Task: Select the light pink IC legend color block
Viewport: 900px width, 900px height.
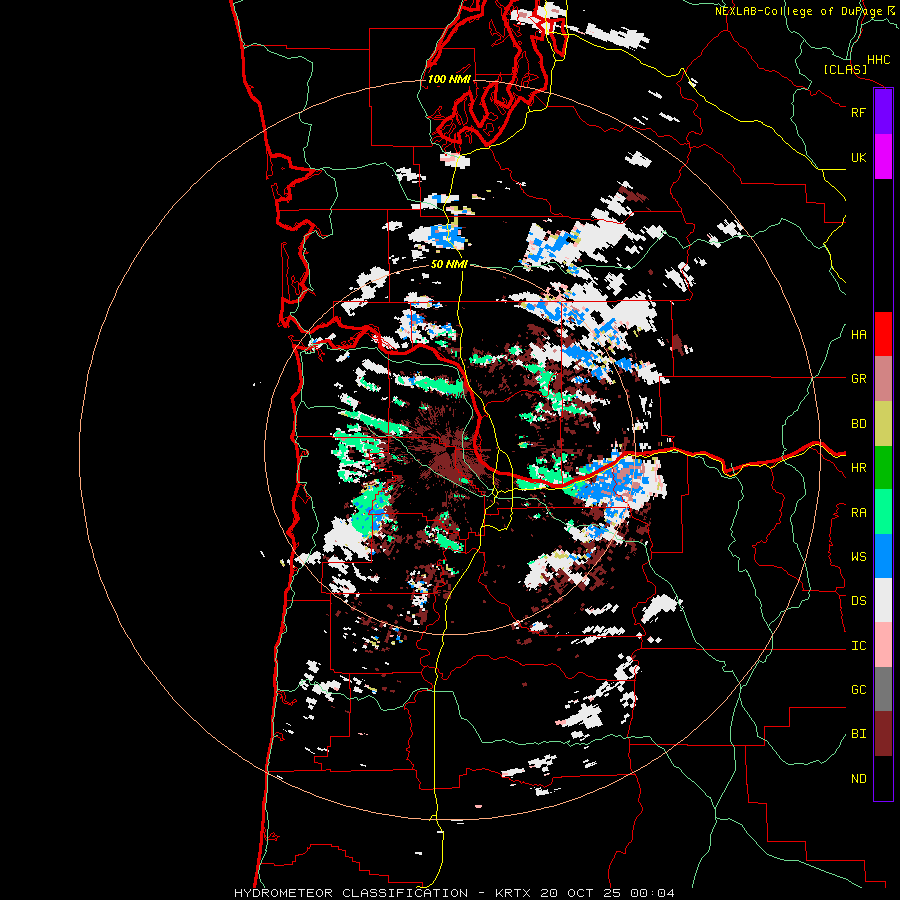Action: pos(883,645)
